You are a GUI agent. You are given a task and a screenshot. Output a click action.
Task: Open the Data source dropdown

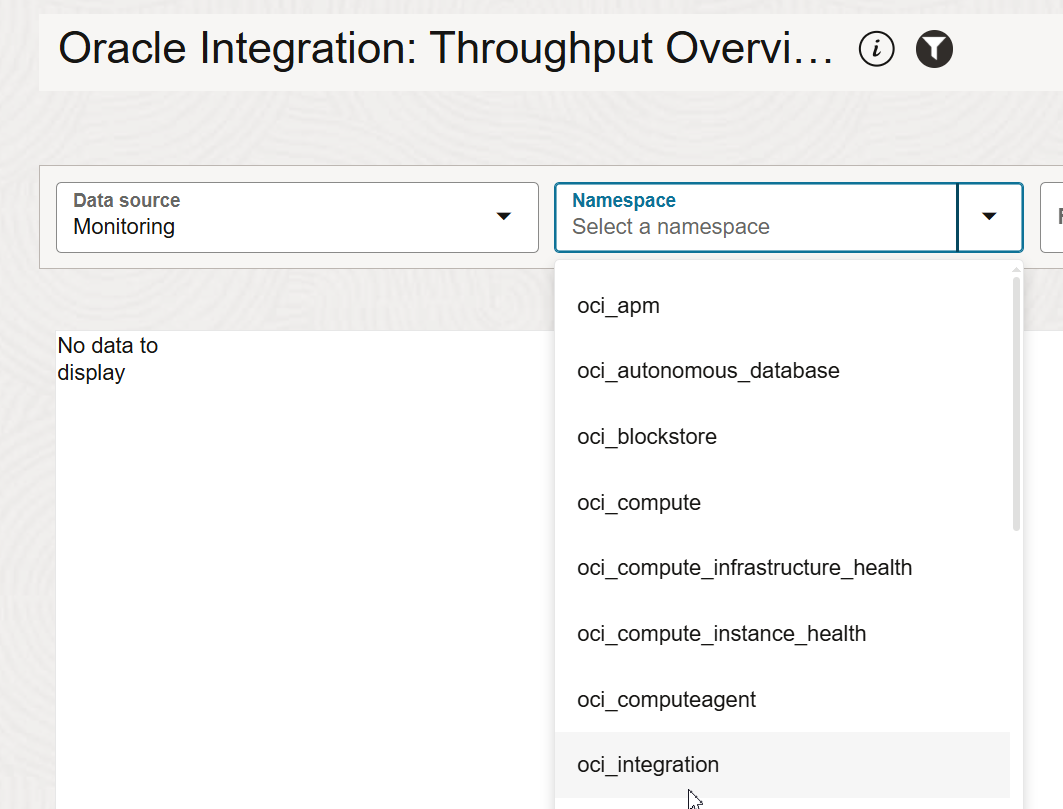297,217
